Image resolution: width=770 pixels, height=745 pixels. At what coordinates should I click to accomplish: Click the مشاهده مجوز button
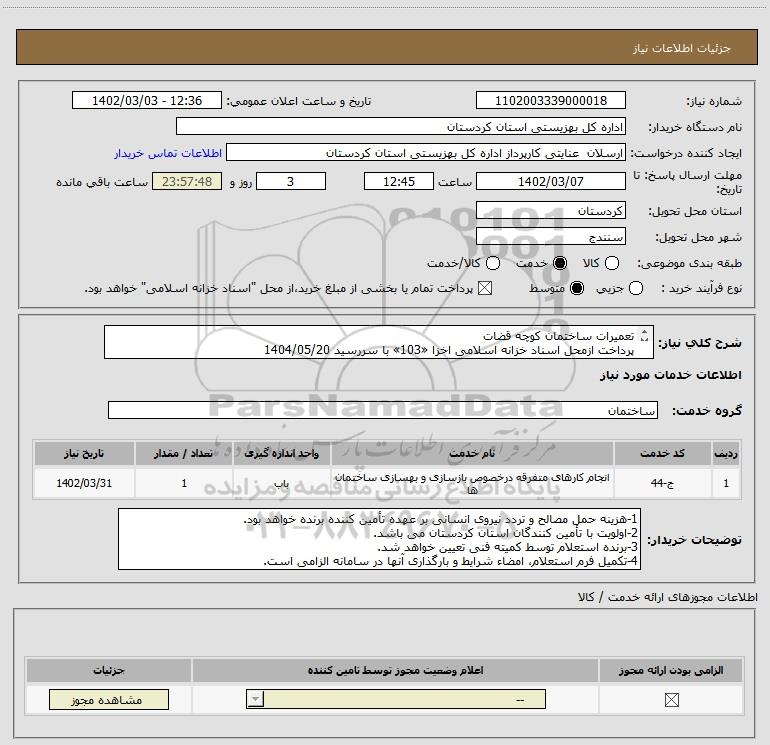(x=109, y=699)
